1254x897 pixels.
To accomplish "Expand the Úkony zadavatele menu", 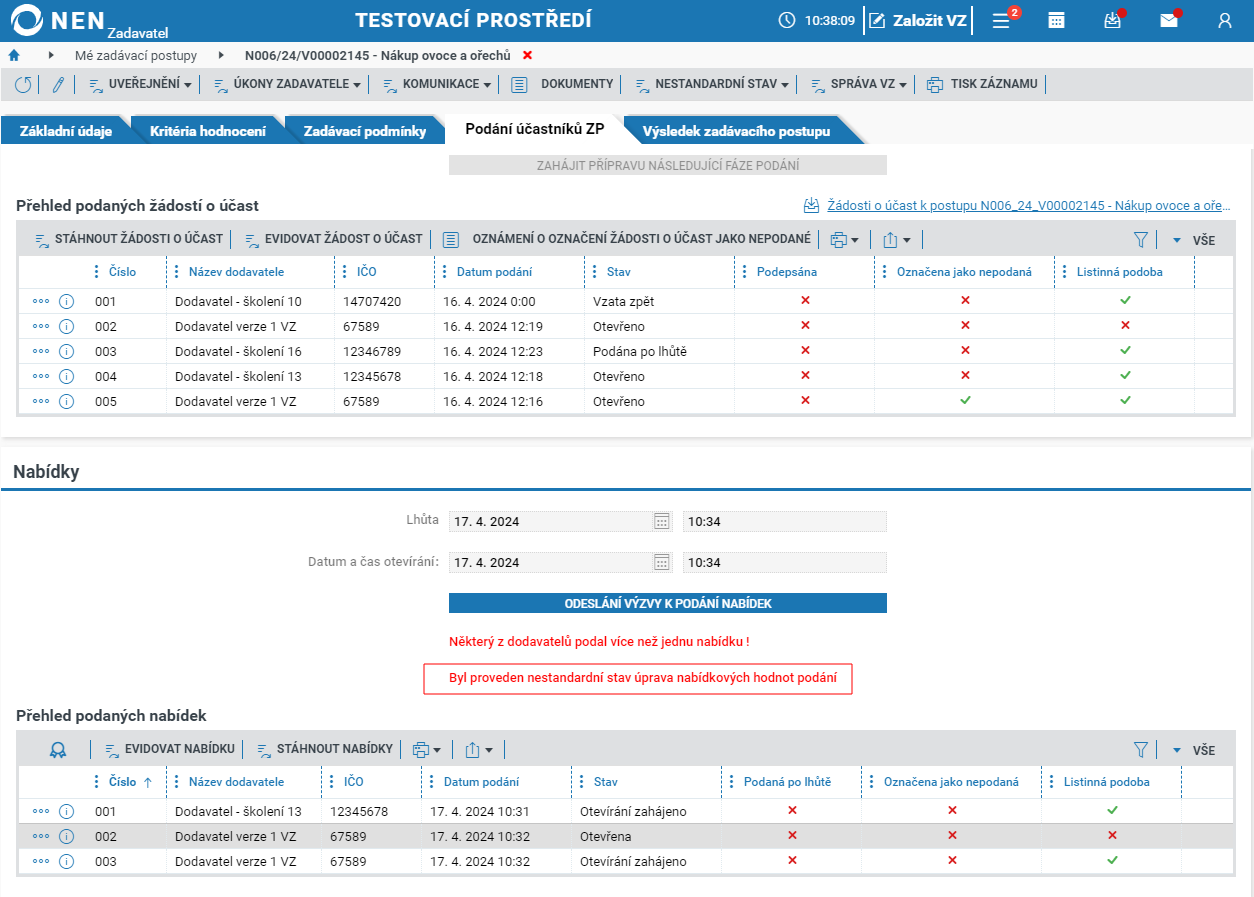I will (x=287, y=85).
